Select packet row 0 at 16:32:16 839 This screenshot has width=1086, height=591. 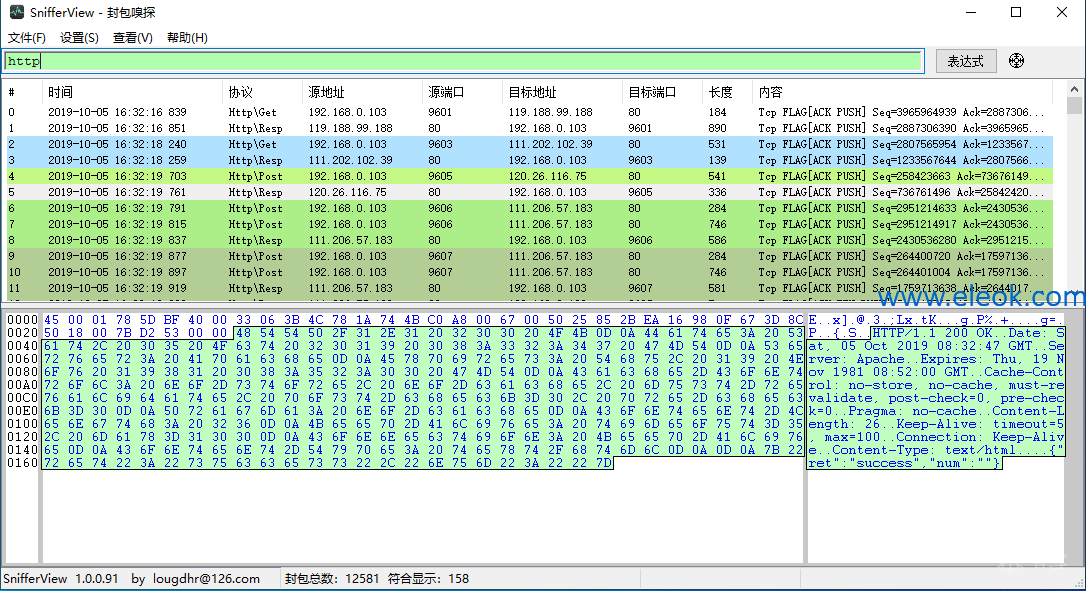pos(528,112)
